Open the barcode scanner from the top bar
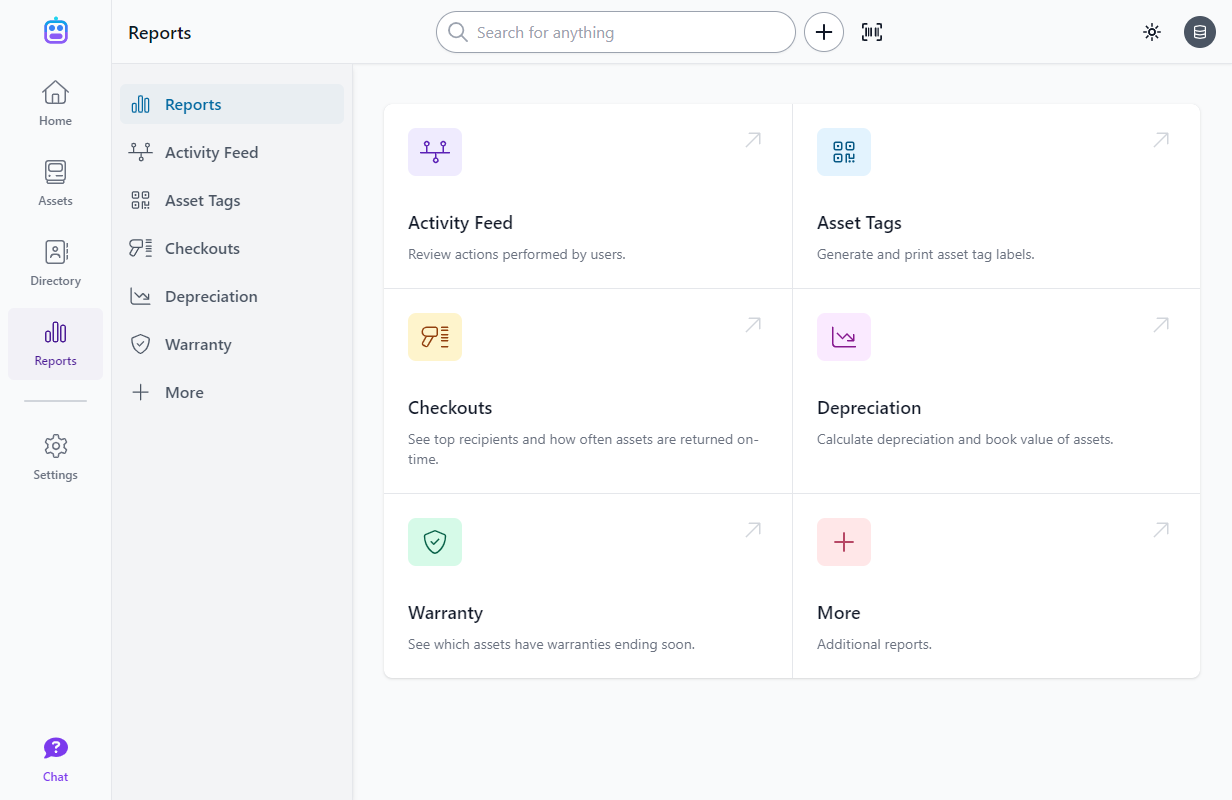This screenshot has height=800, width=1232. (x=871, y=31)
